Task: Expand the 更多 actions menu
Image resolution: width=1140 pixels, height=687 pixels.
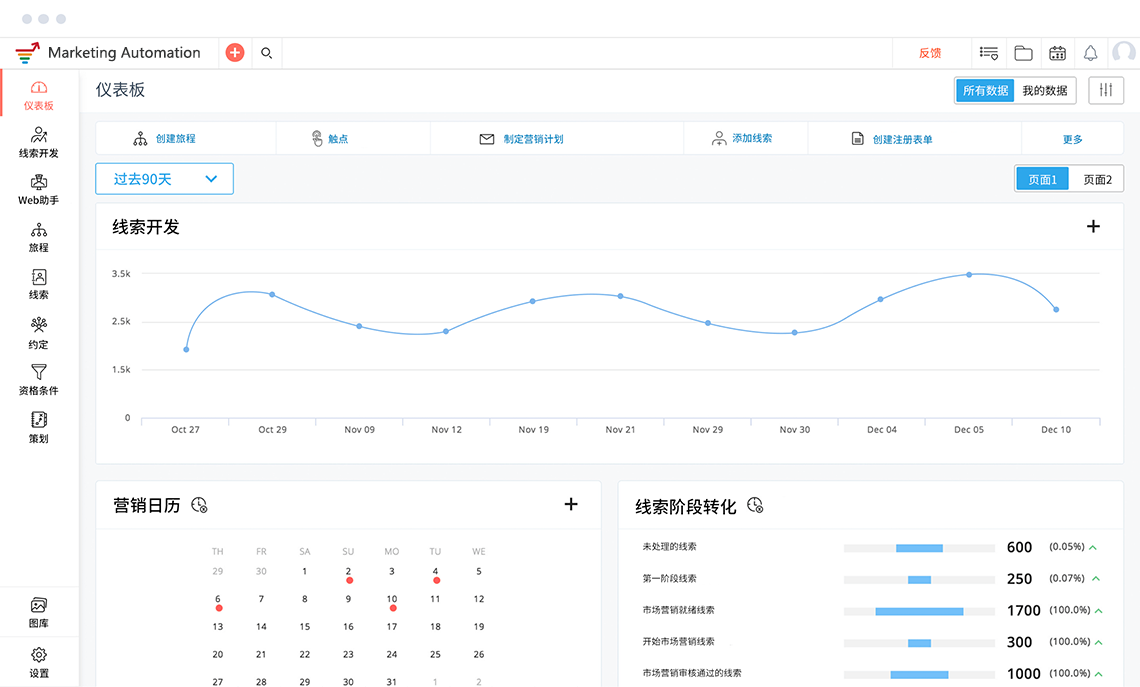Action: click(1071, 138)
